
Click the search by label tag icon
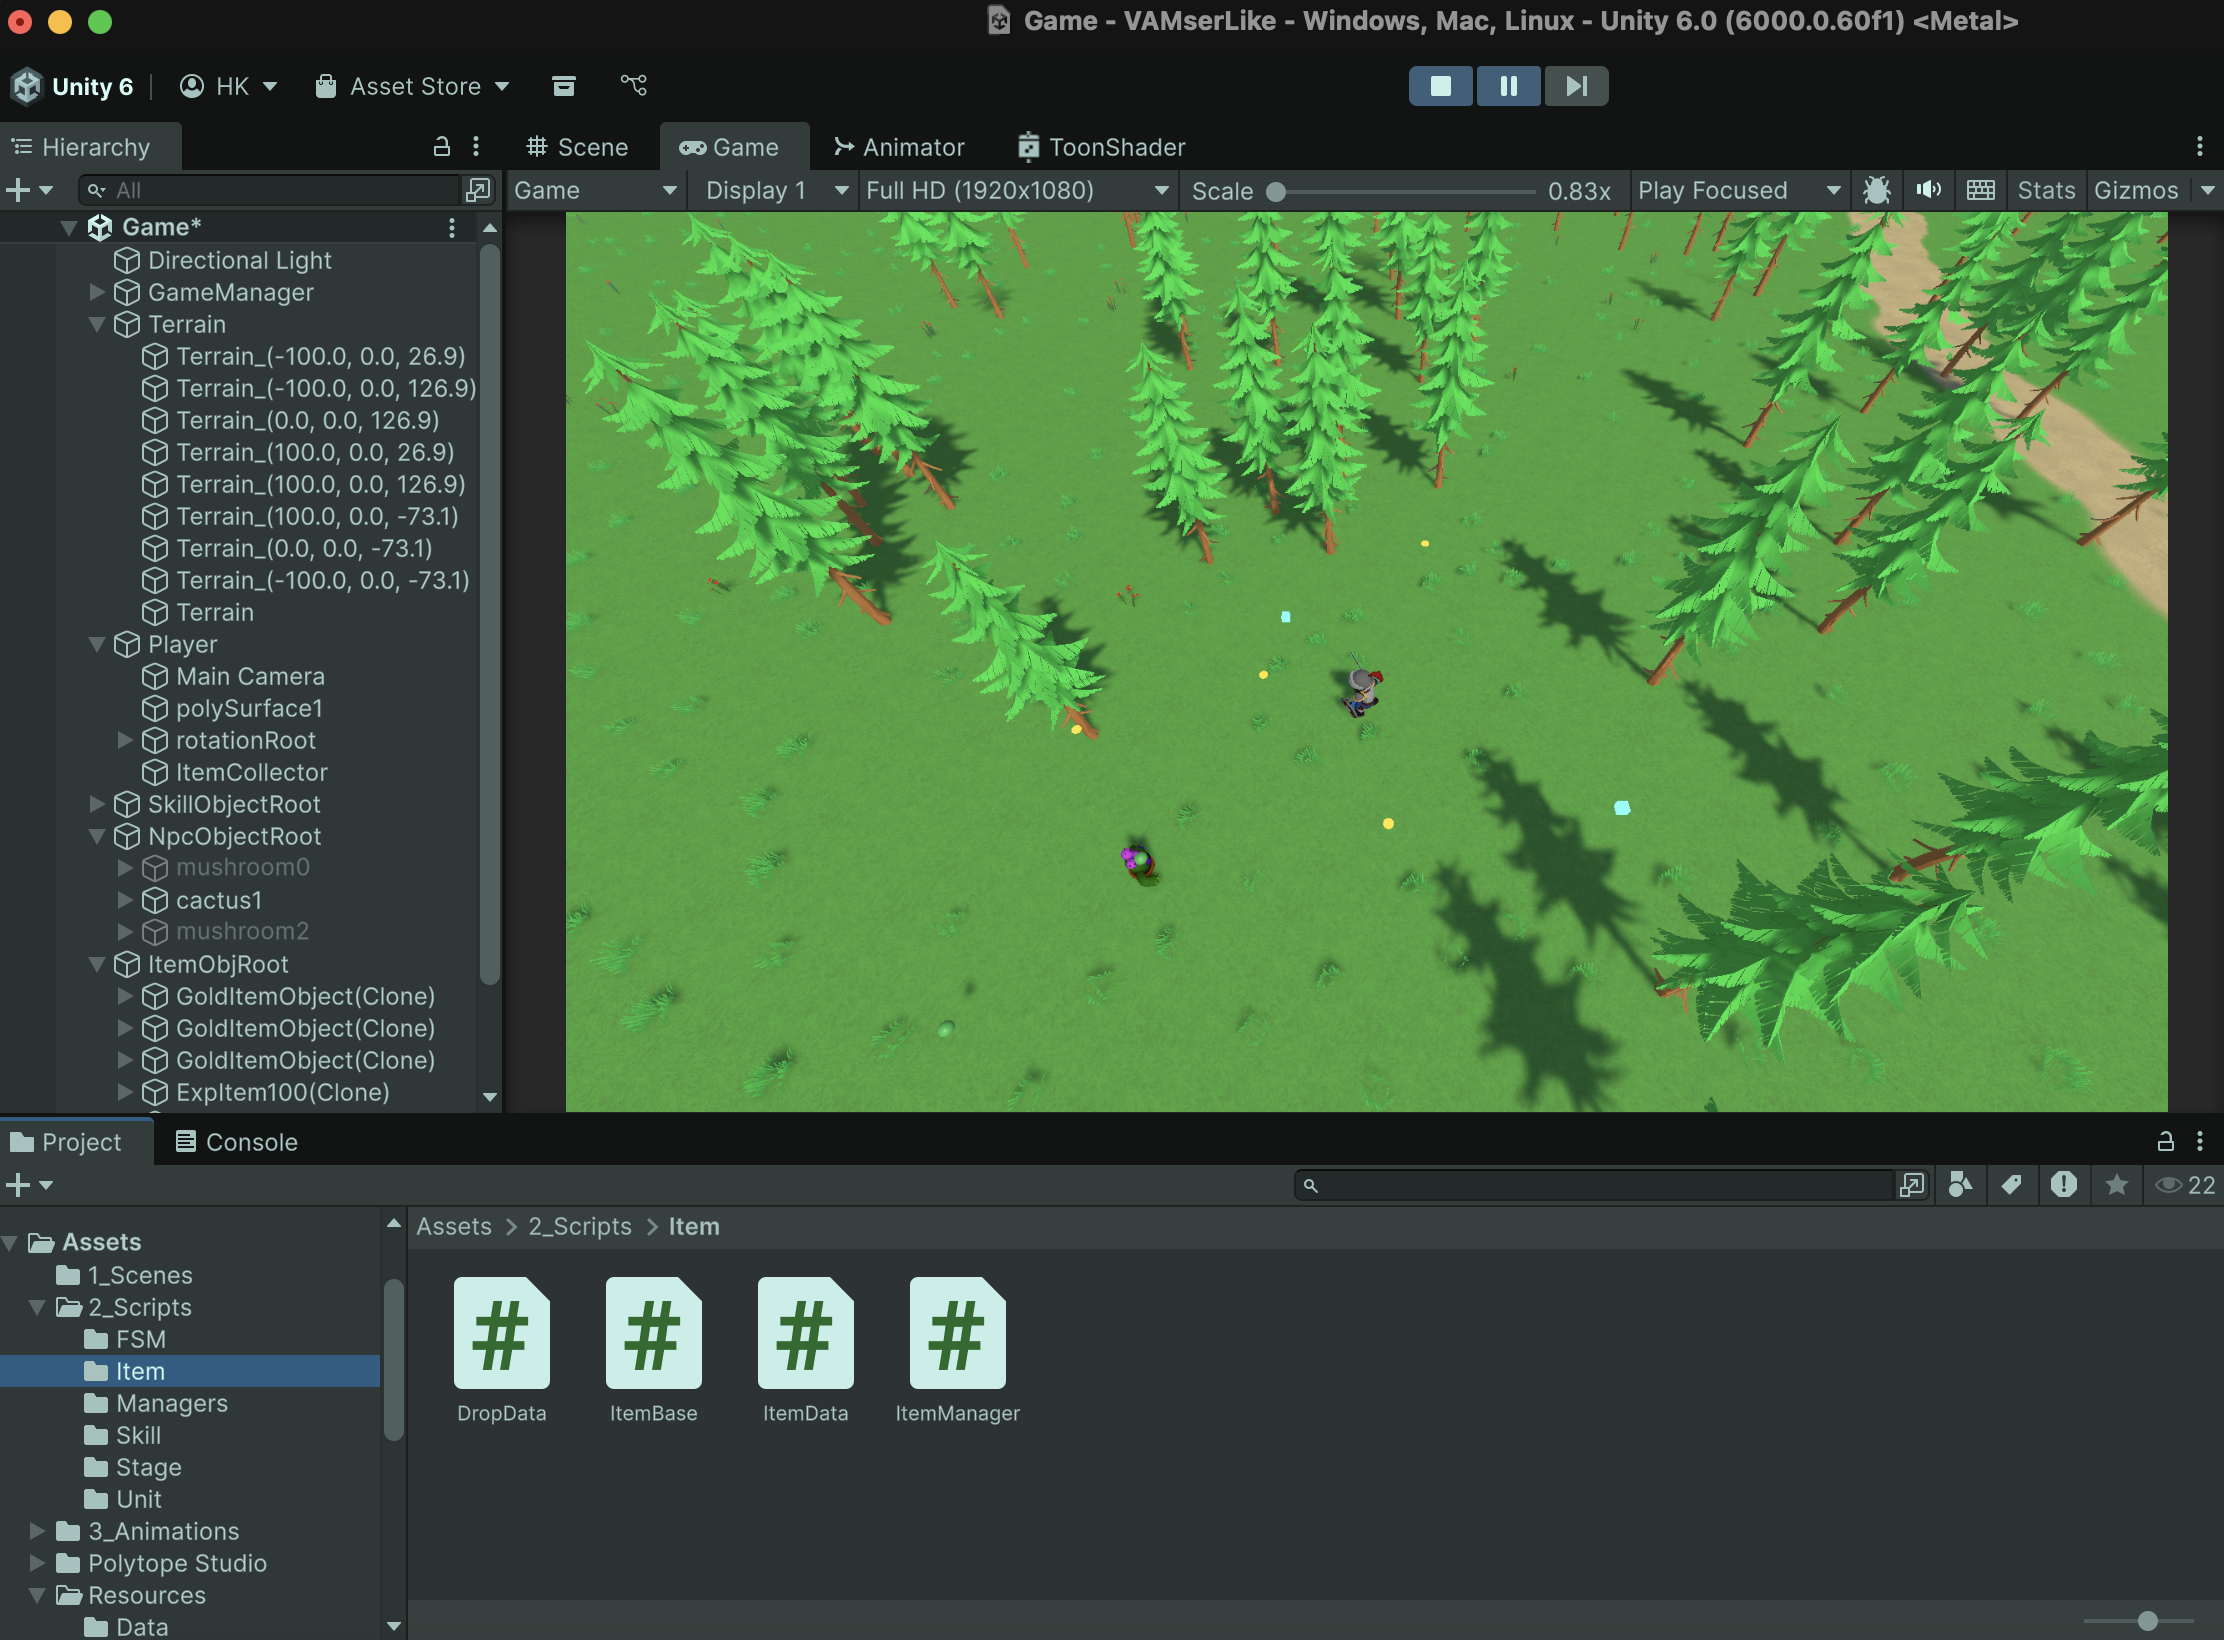2012,1185
